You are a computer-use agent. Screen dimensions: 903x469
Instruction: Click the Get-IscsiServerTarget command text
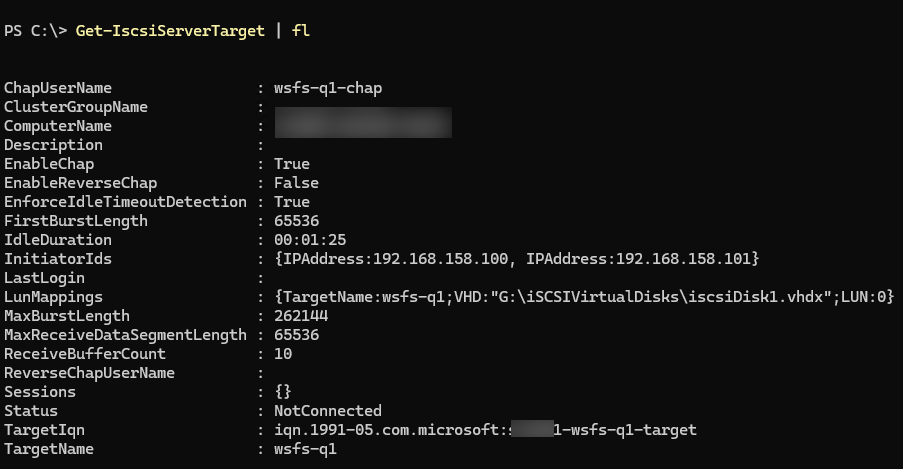(170, 31)
